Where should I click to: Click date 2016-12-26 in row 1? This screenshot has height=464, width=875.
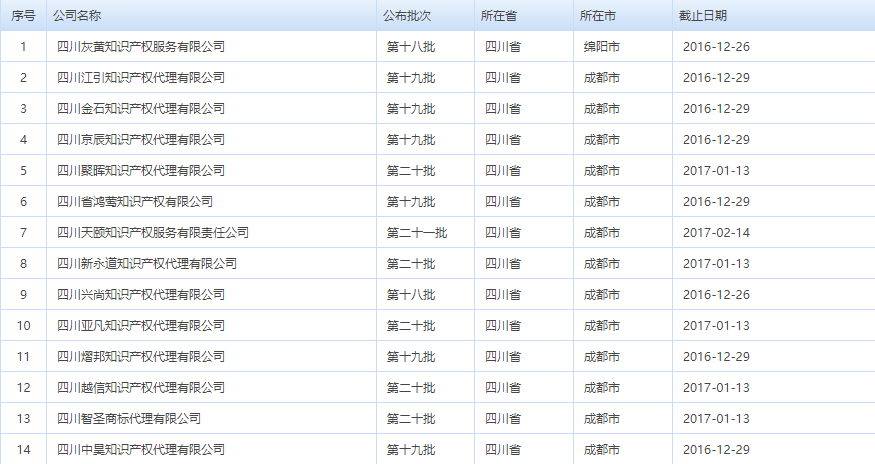[716, 46]
